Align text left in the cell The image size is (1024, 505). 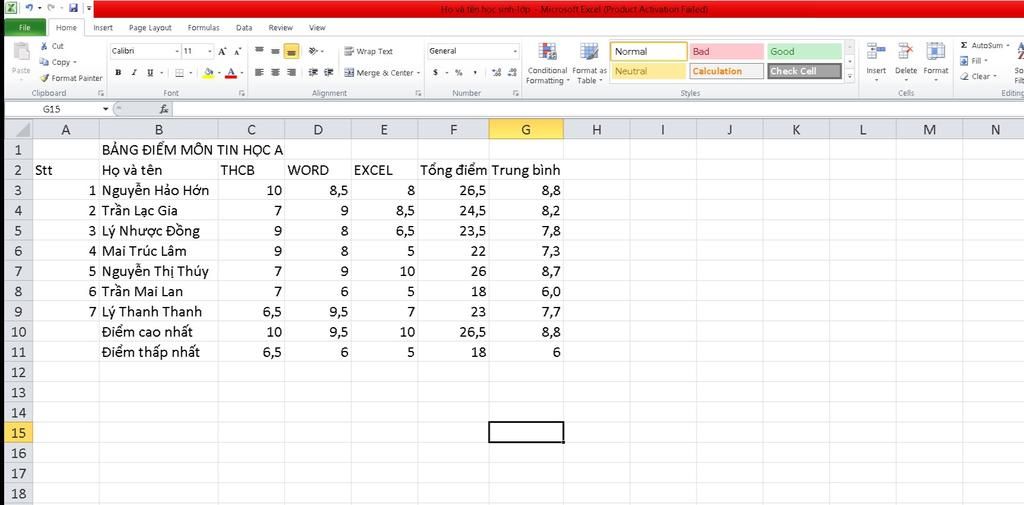(259, 73)
